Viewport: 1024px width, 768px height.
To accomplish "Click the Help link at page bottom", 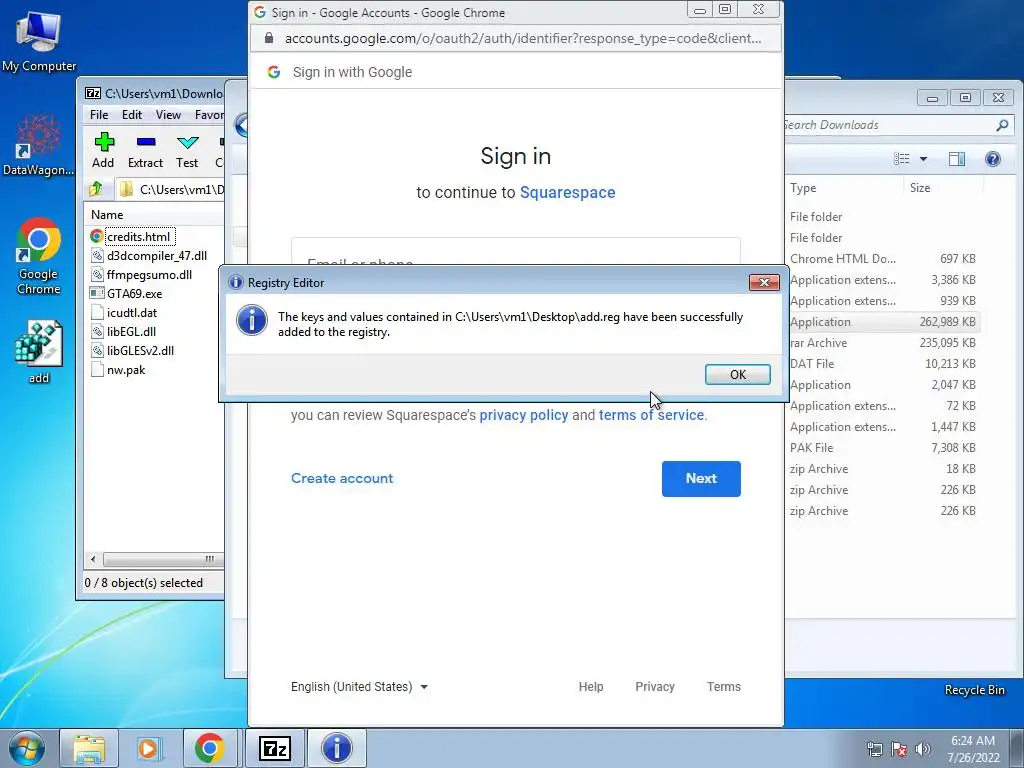I will [x=591, y=687].
